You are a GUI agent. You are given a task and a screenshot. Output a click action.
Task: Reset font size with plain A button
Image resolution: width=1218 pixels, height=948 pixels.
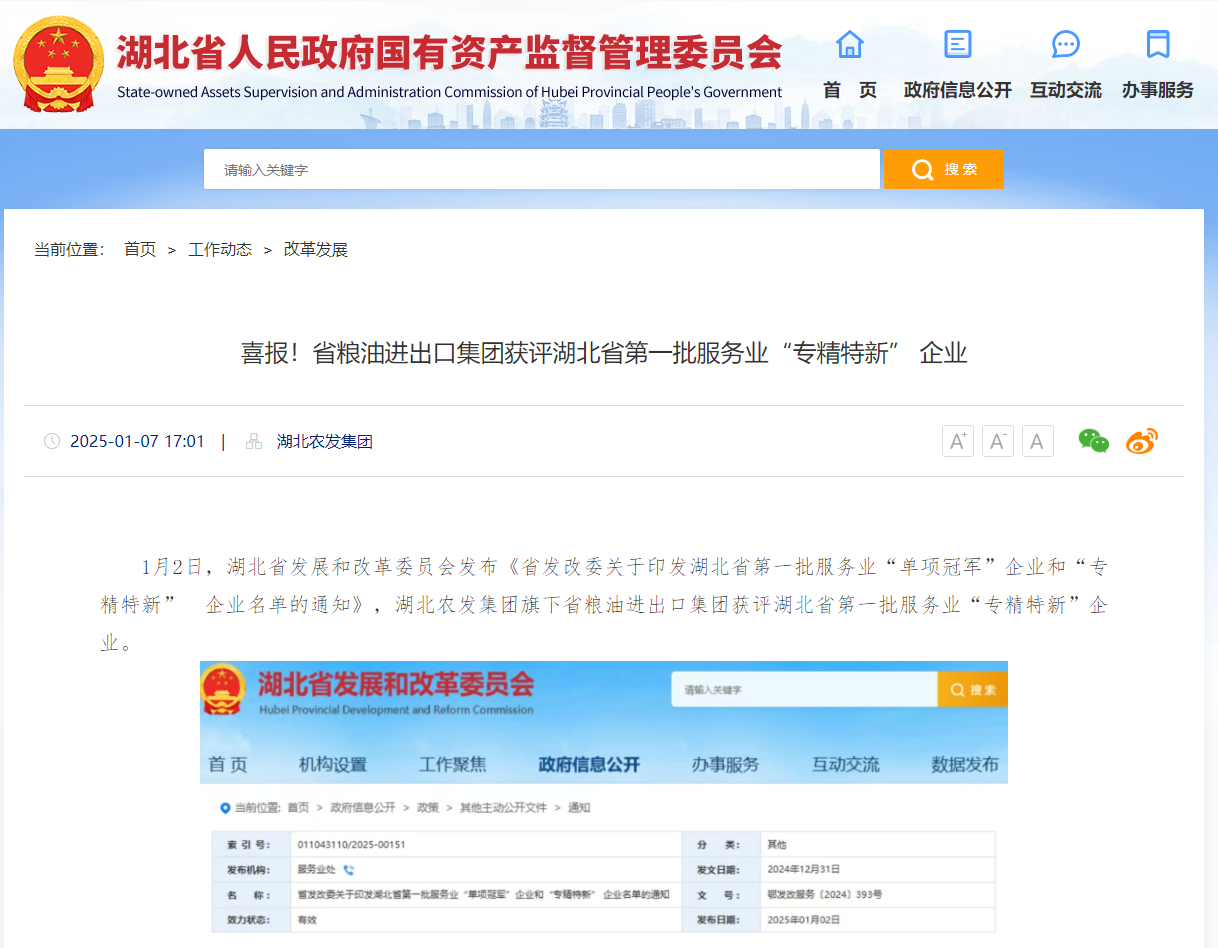tap(1037, 441)
